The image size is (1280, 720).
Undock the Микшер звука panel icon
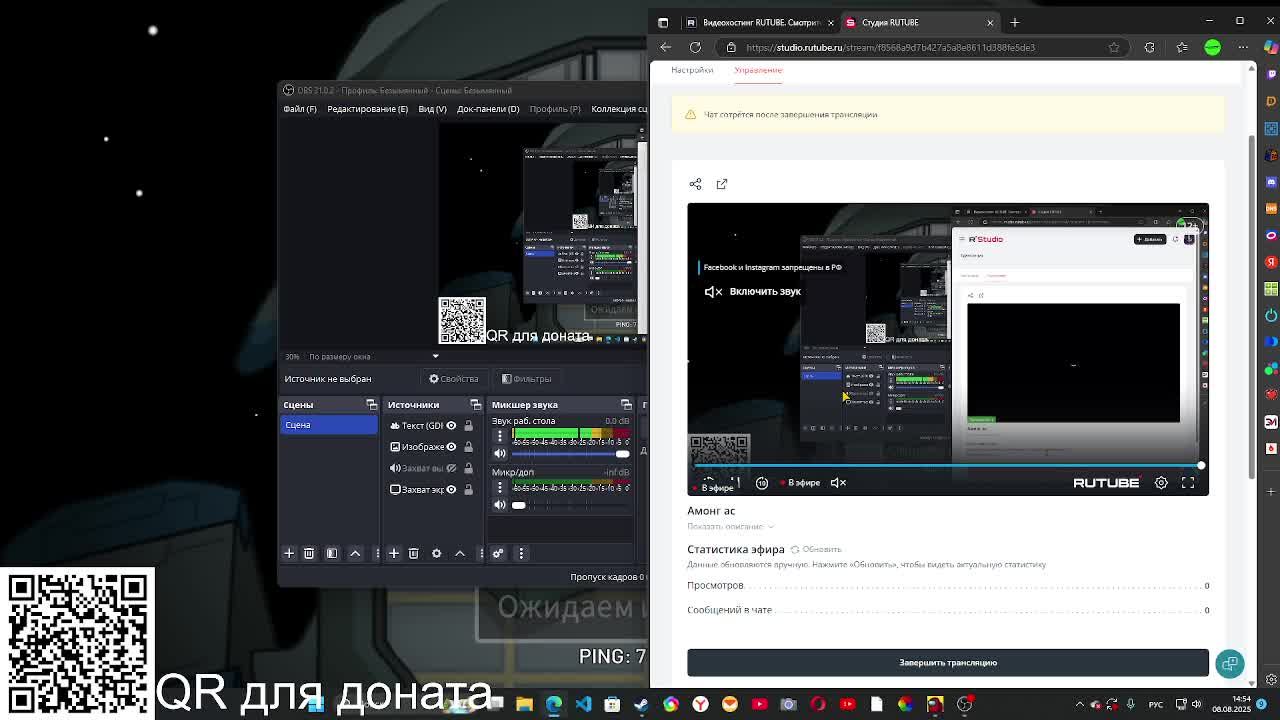(626, 405)
